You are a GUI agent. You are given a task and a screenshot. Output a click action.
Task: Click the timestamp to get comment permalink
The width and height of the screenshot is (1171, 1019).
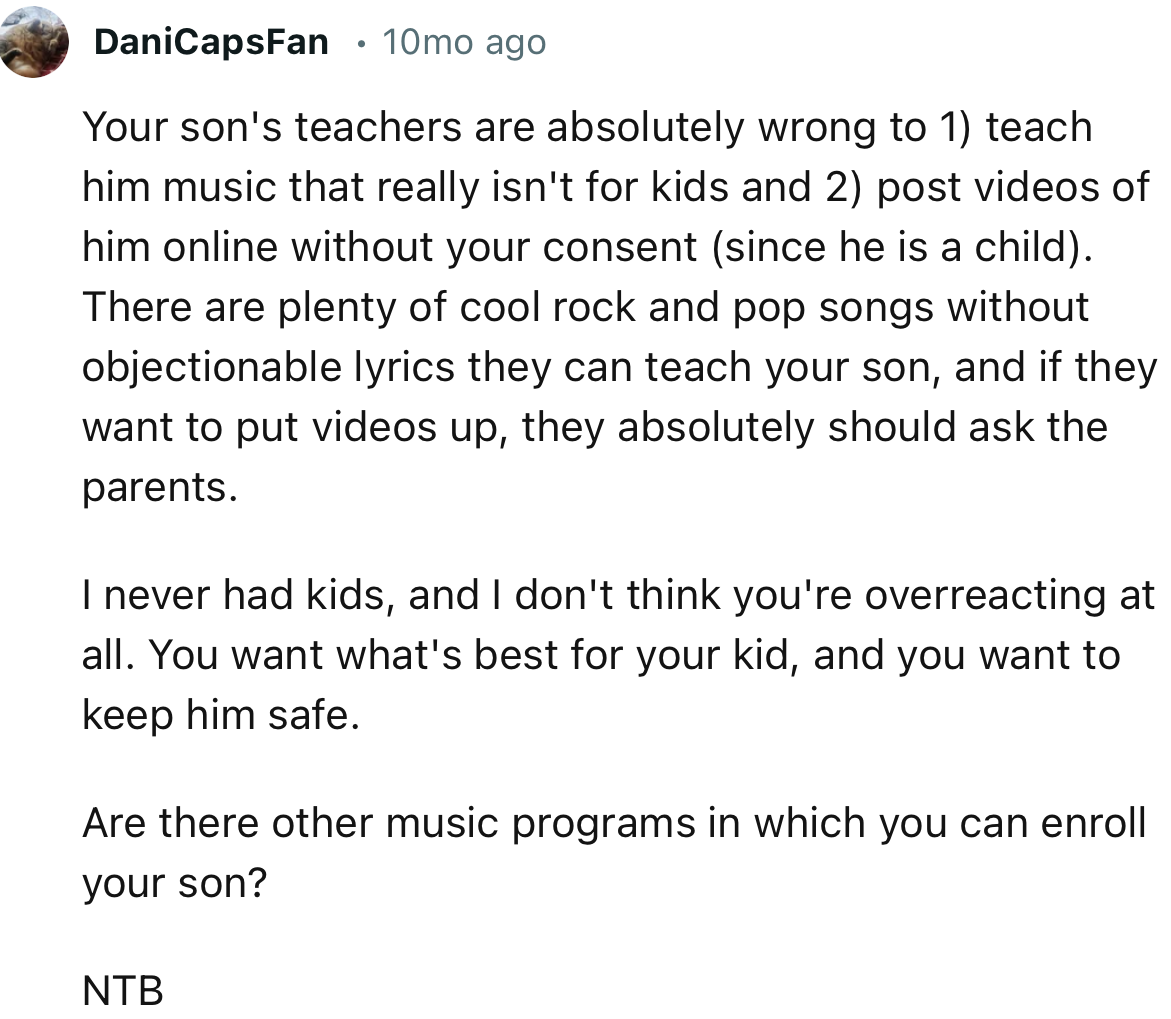464,41
